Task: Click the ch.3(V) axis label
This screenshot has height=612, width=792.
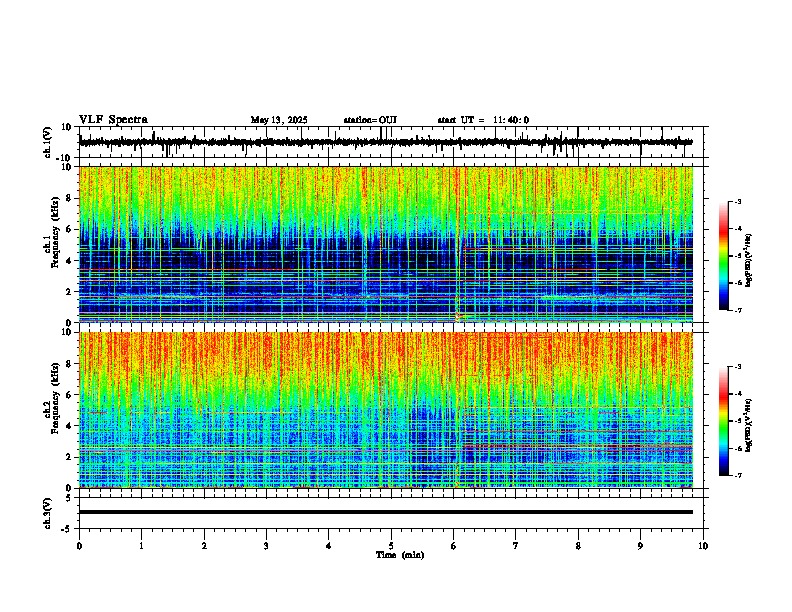Action: tap(48, 513)
